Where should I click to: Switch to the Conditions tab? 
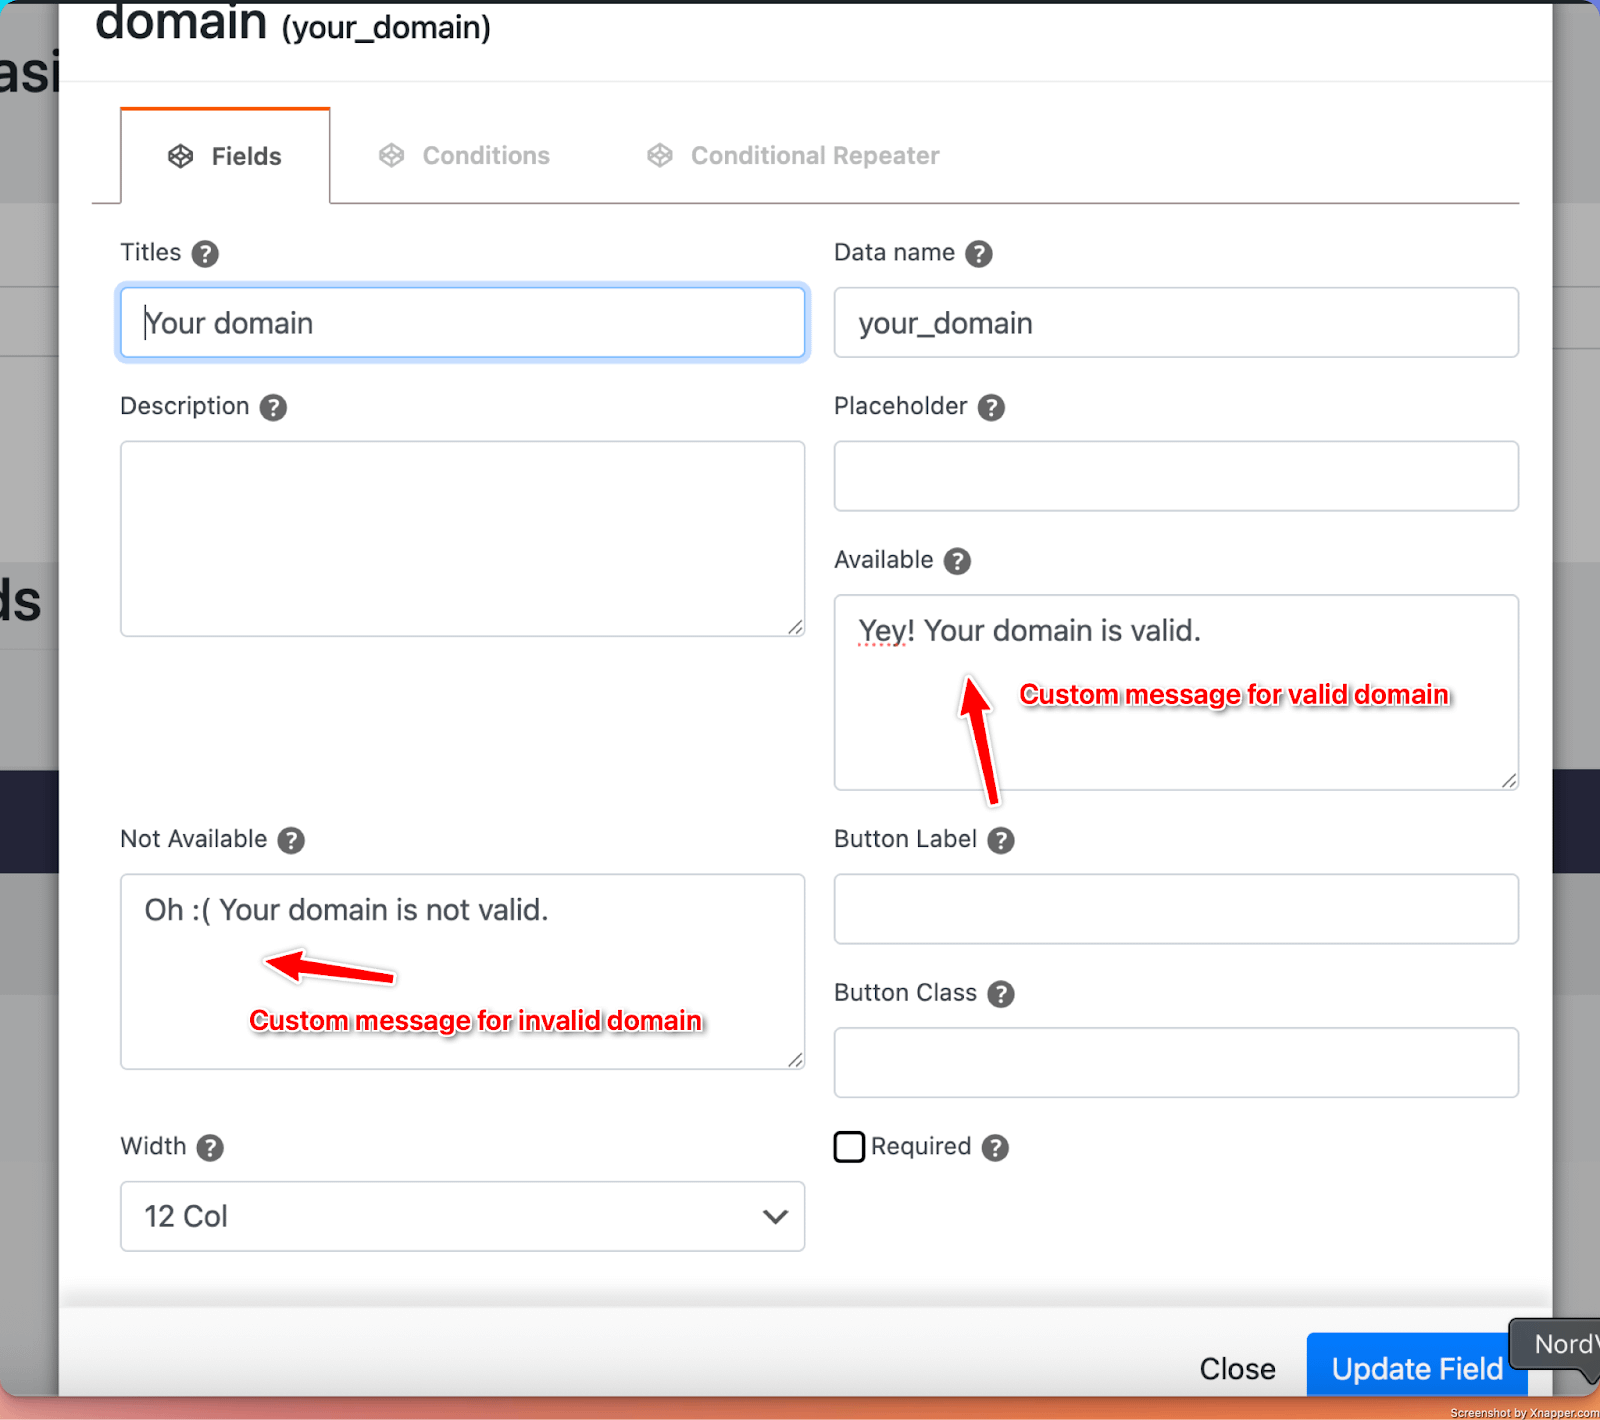coord(465,156)
